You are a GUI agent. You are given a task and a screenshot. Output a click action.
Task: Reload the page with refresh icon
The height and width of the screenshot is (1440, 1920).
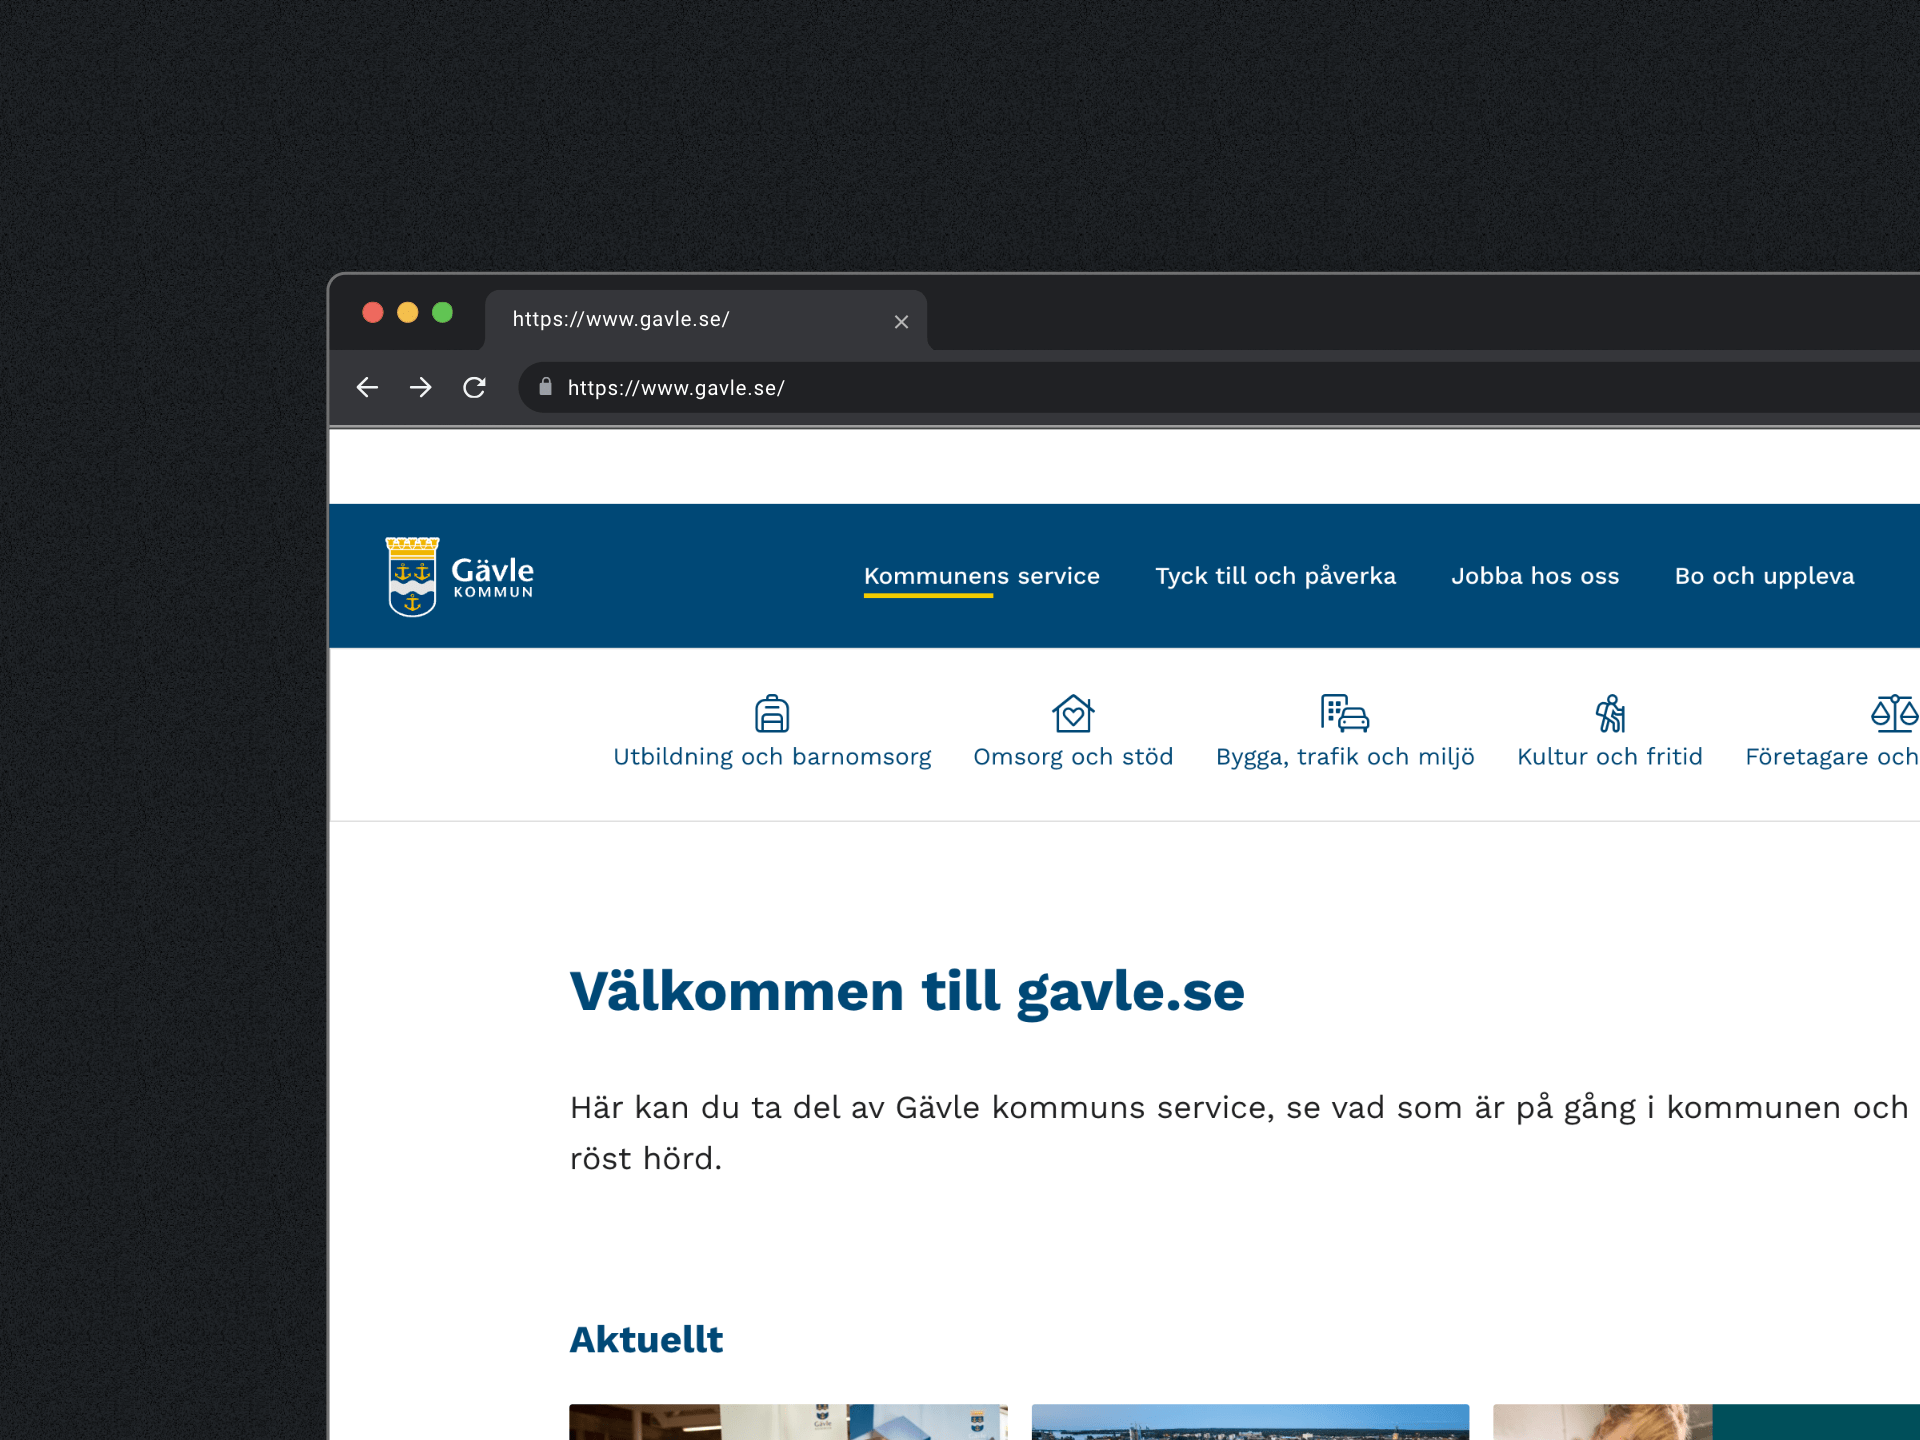(x=474, y=388)
